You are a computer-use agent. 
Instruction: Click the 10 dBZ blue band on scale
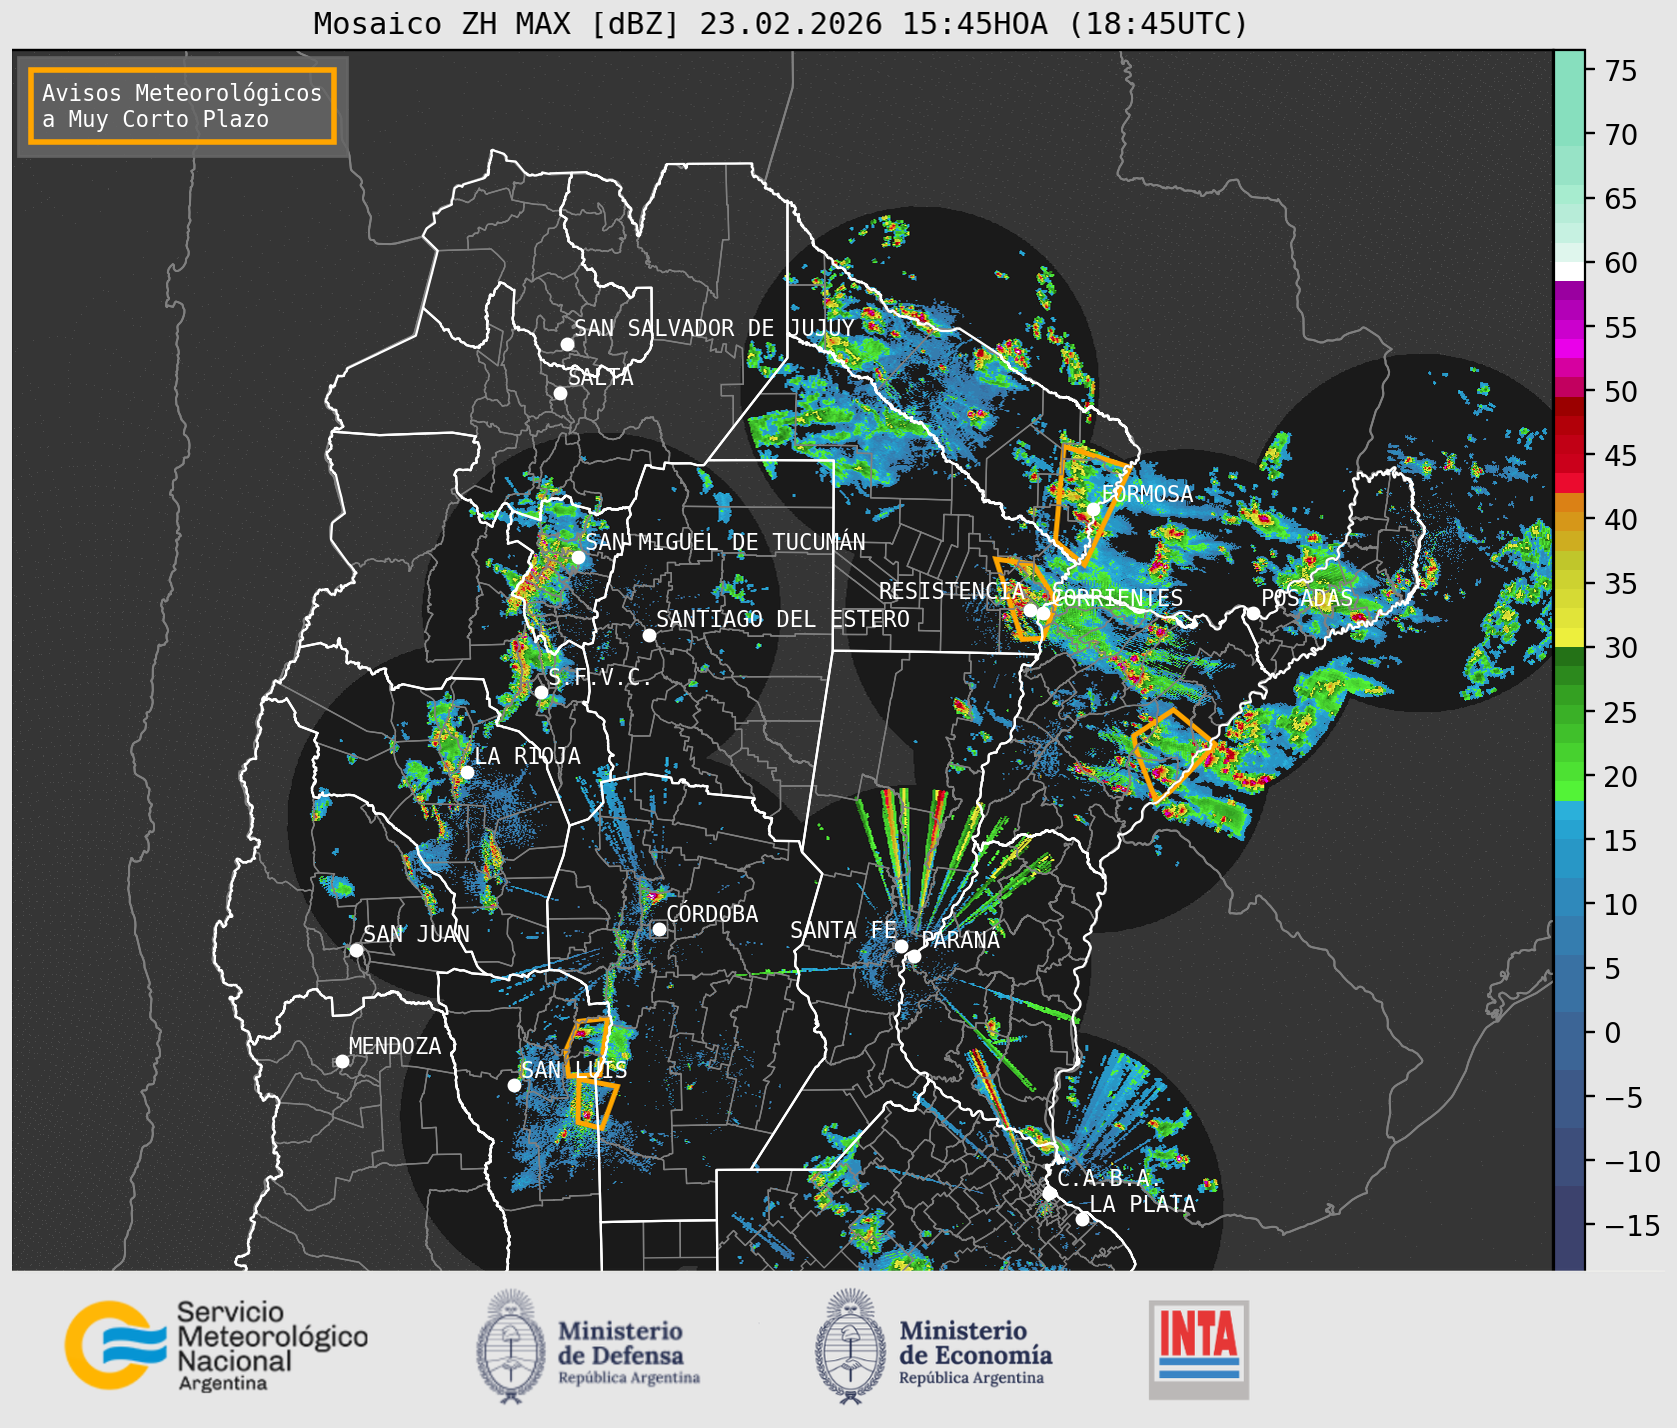point(1569,905)
